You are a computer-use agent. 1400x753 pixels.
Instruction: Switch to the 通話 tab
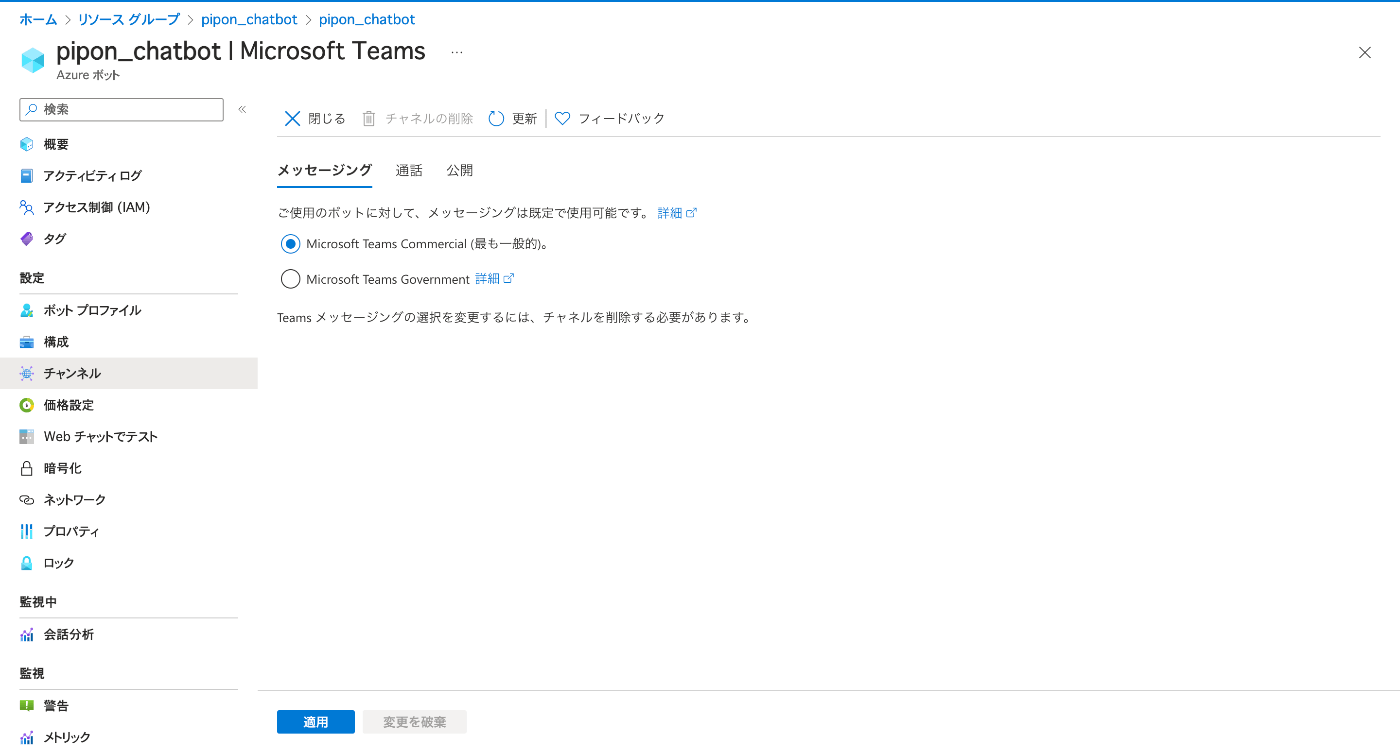pyautogui.click(x=409, y=170)
